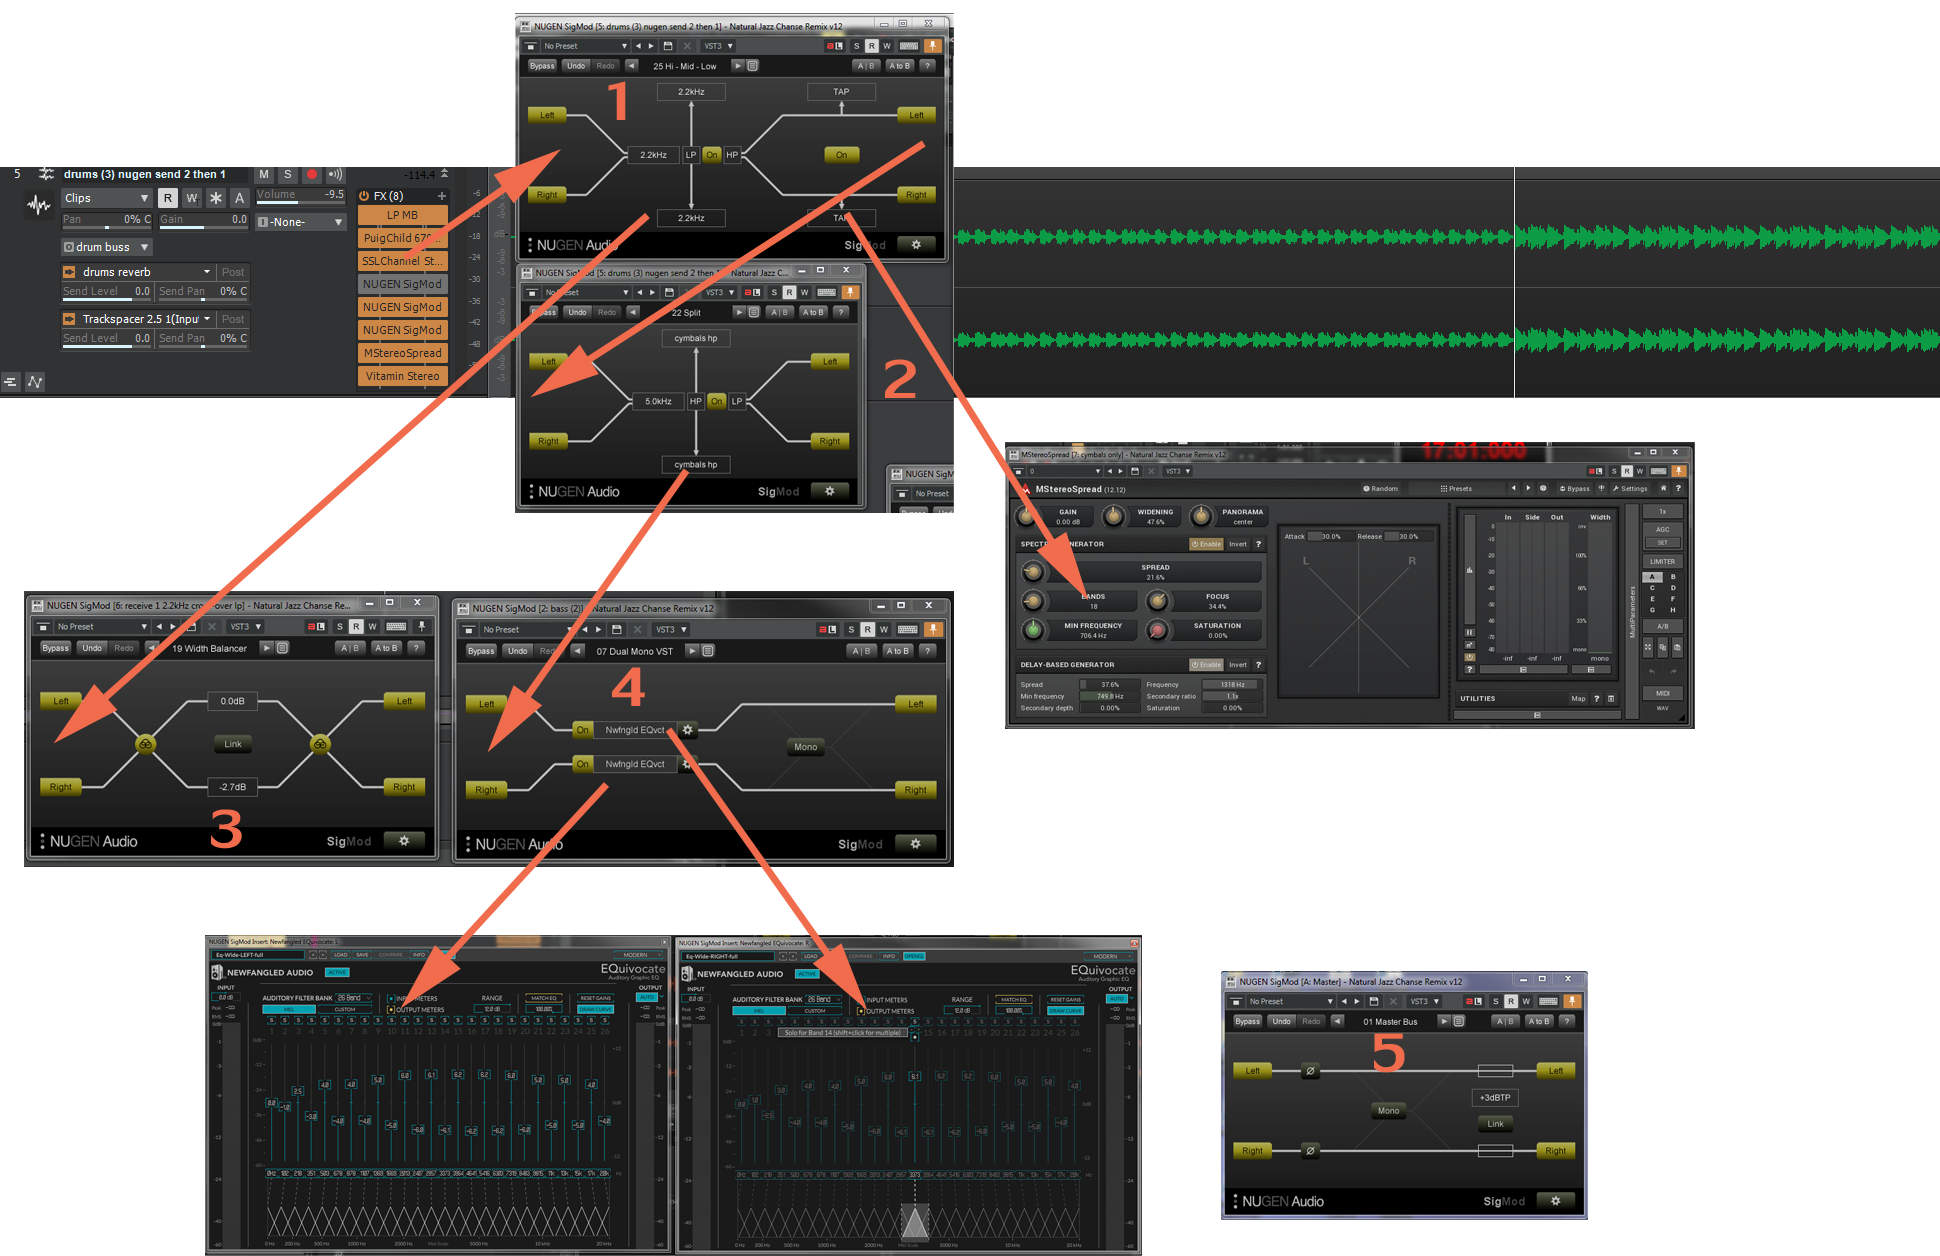Screen dimensions: 1940x1256
Task: Toggle pin icon in Master SigMod header
Action: pyautogui.click(x=1571, y=1001)
